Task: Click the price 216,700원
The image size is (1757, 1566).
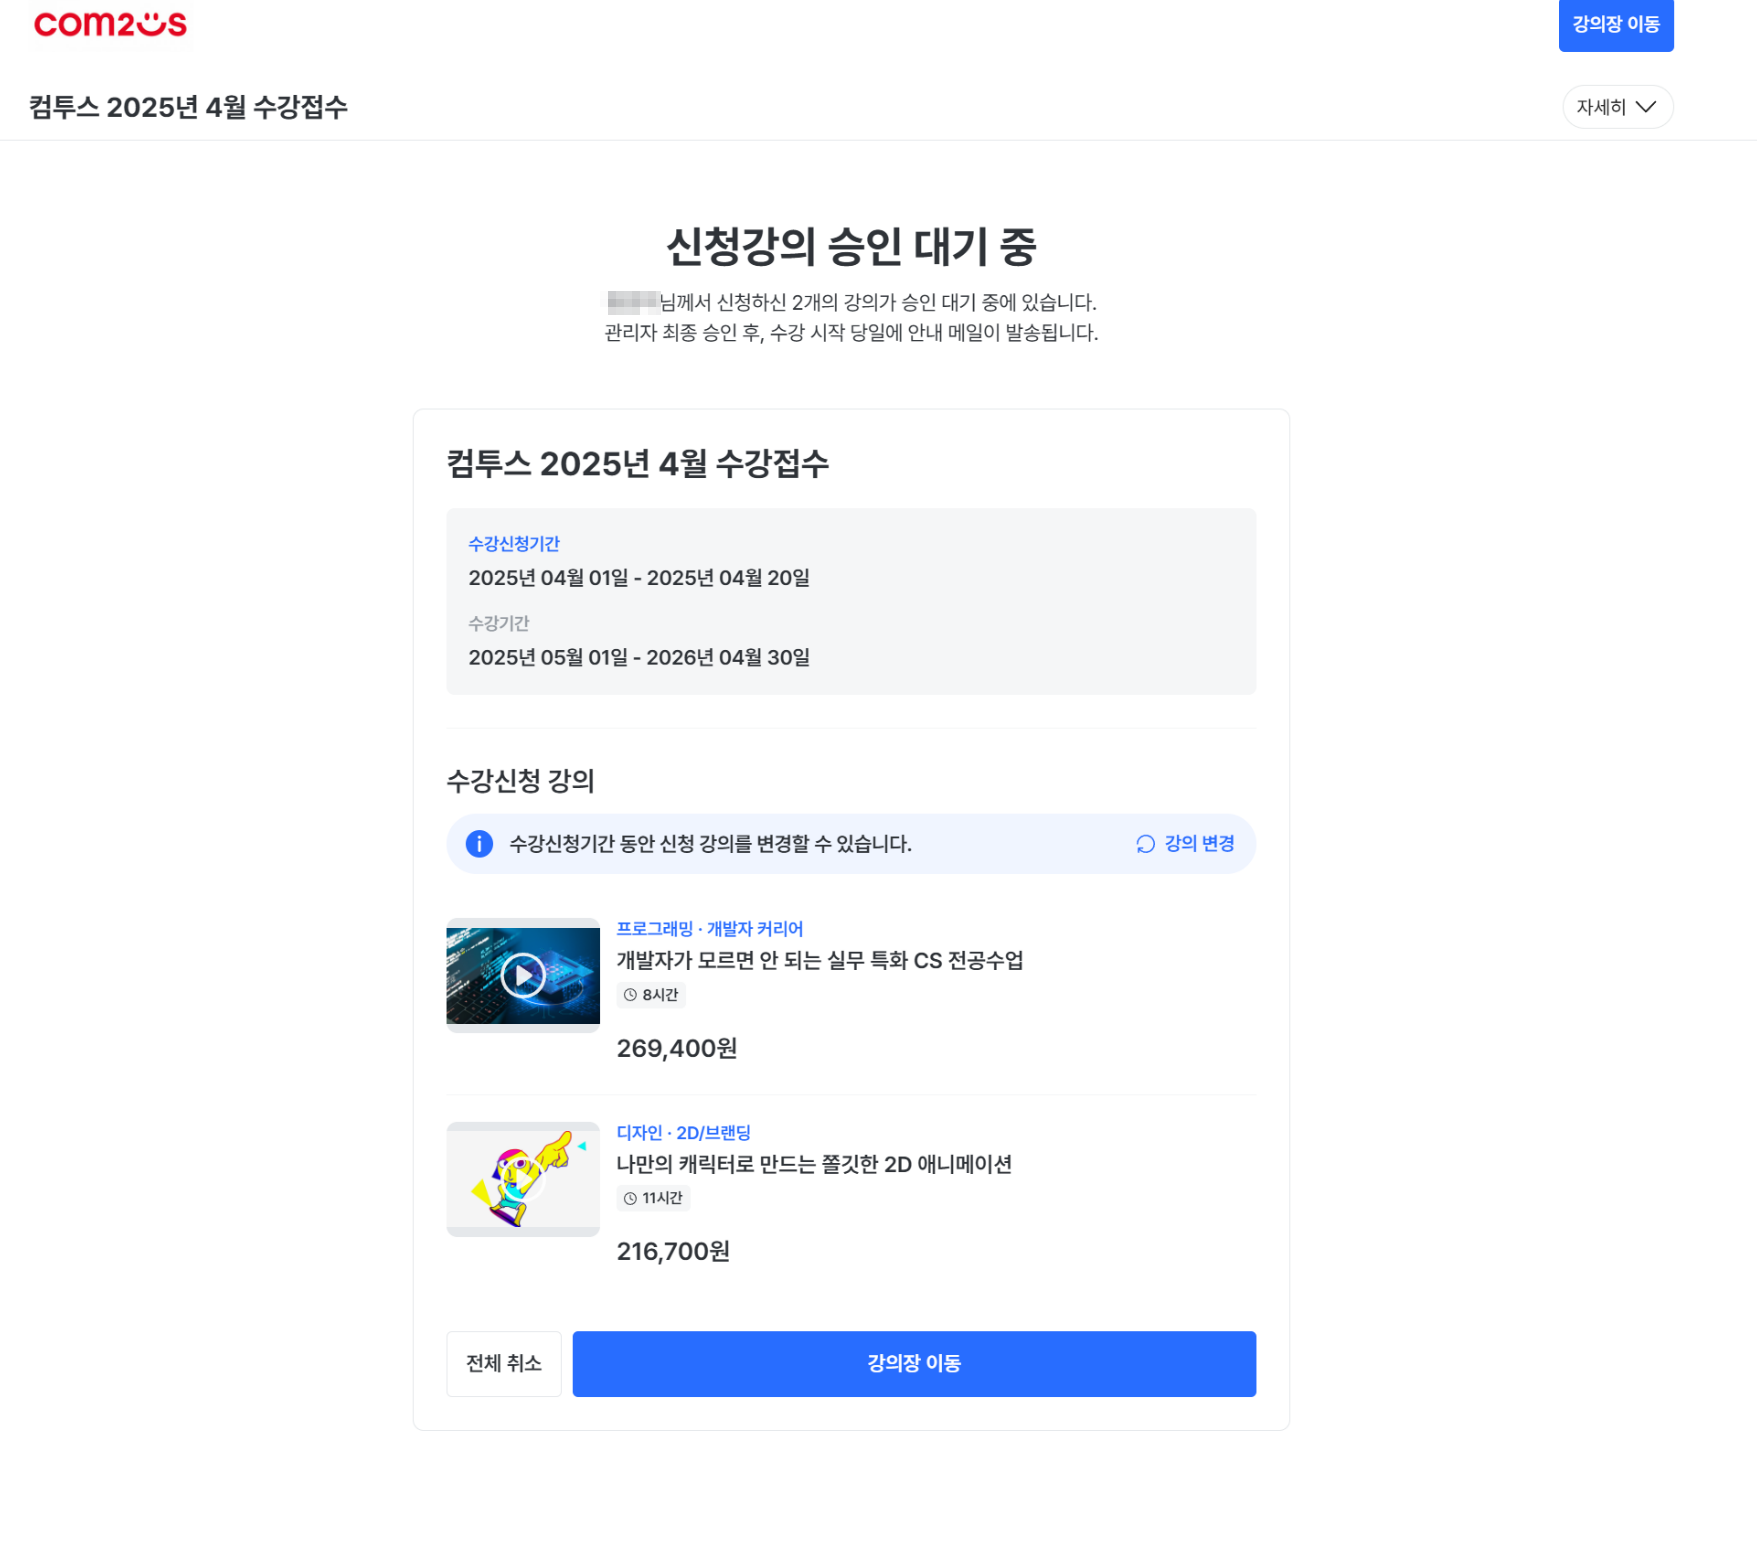Action: coord(673,1251)
